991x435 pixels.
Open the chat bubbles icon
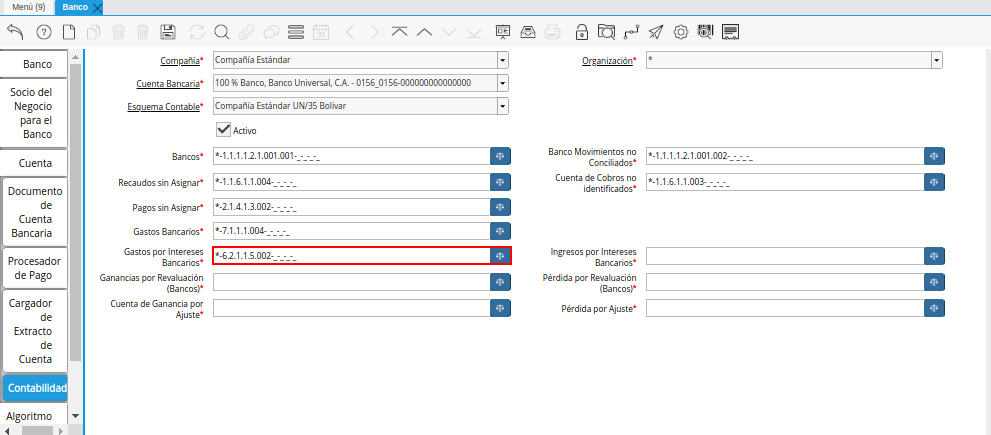[271, 32]
